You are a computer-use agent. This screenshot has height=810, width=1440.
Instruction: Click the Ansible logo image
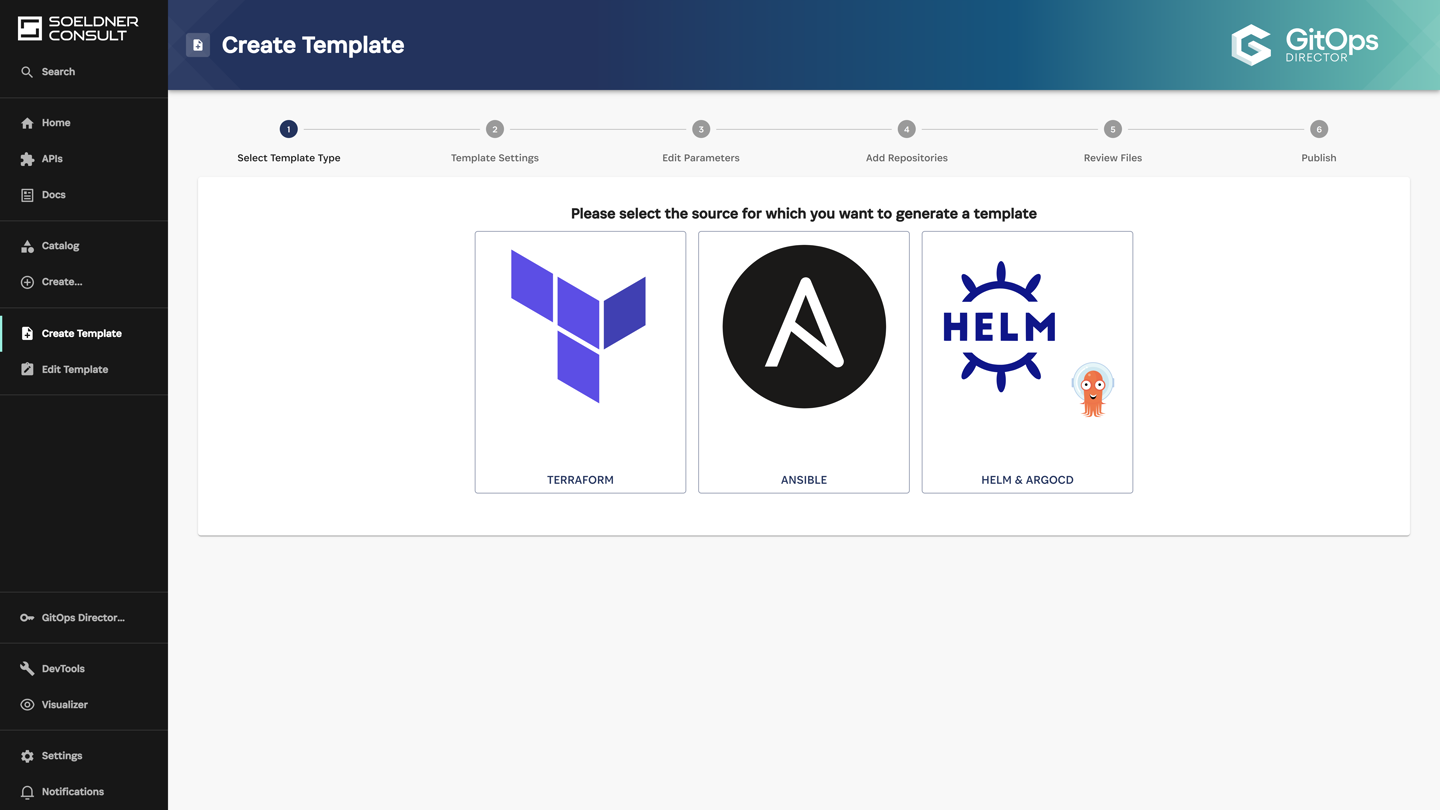(x=804, y=326)
